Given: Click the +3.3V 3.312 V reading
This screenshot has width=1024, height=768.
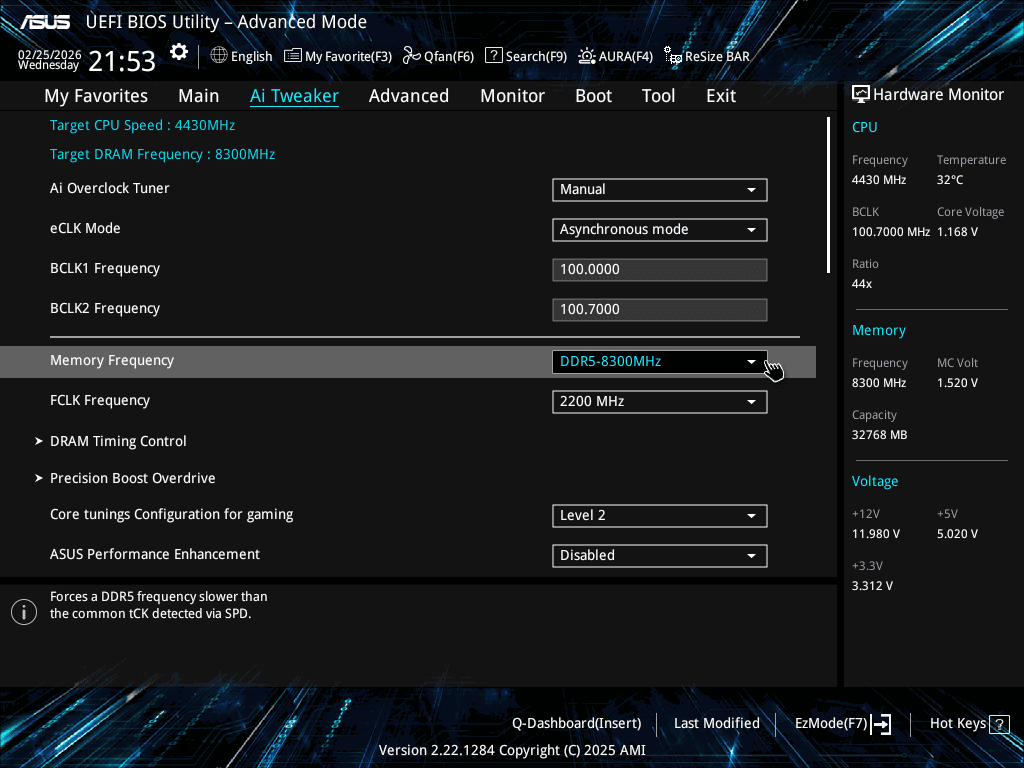Looking at the screenshot, I should coord(872,586).
